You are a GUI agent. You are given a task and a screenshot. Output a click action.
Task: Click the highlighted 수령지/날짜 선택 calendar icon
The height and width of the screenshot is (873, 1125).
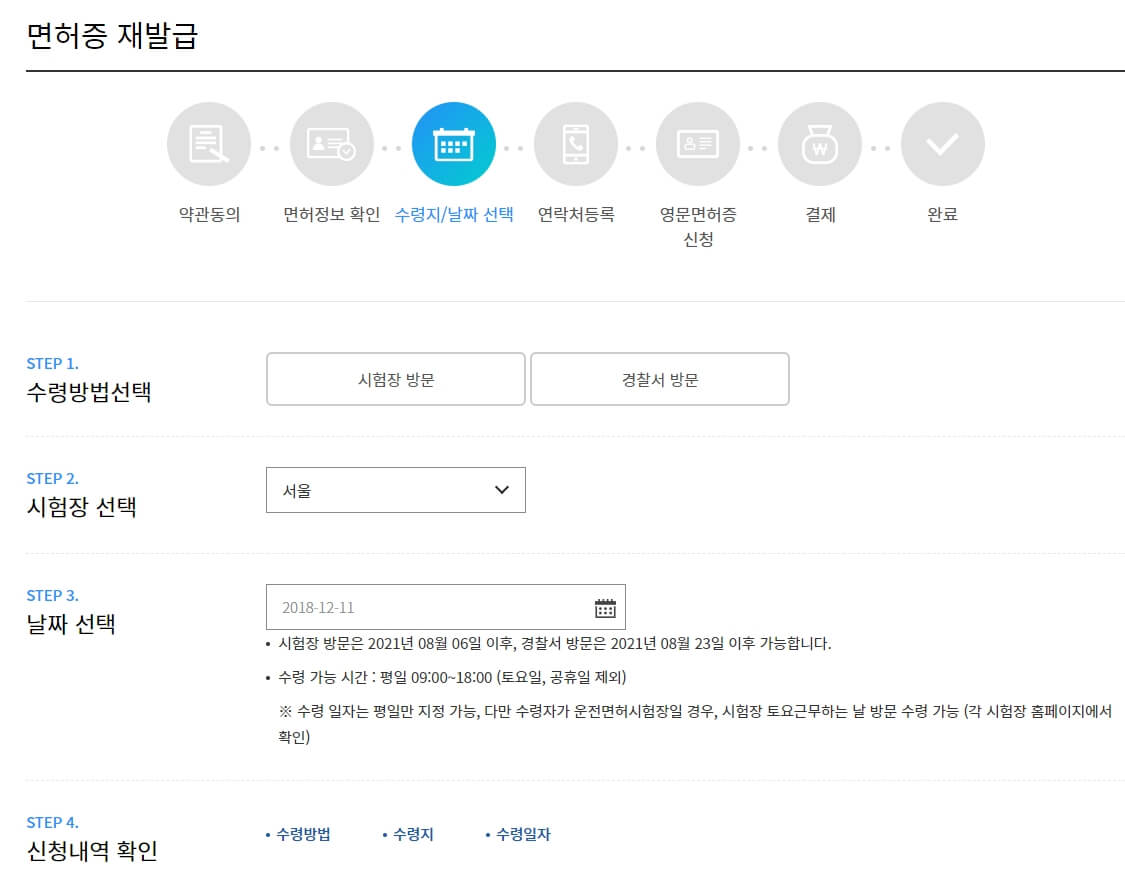click(453, 143)
